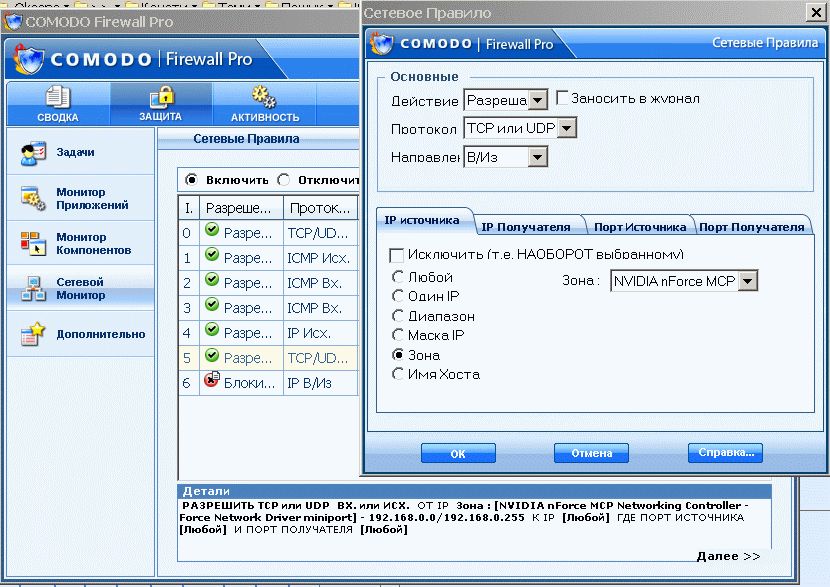Select the Имя Хоста radio option
The height and width of the screenshot is (587, 830).
coord(398,374)
